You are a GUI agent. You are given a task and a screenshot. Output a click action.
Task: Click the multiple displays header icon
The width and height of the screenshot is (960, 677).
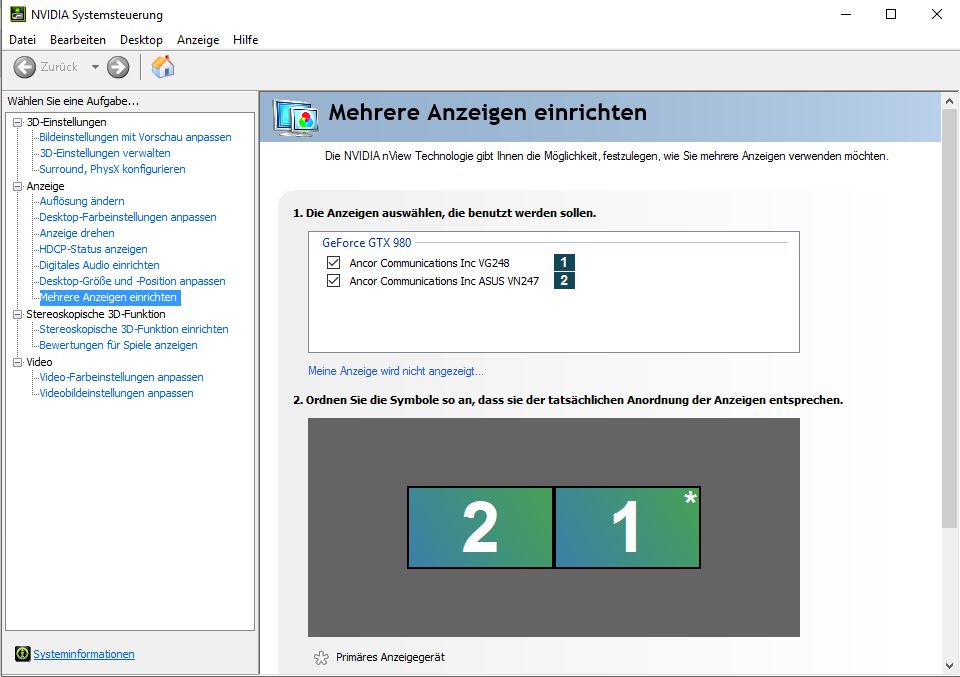click(x=296, y=118)
